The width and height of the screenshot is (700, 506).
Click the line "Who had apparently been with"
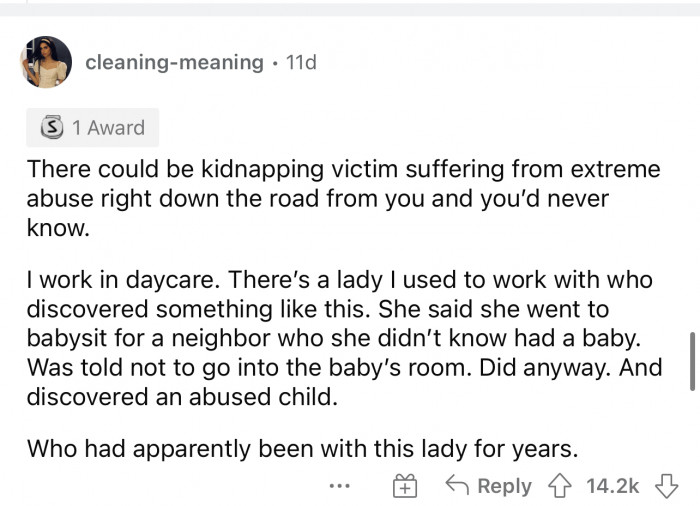point(302,448)
